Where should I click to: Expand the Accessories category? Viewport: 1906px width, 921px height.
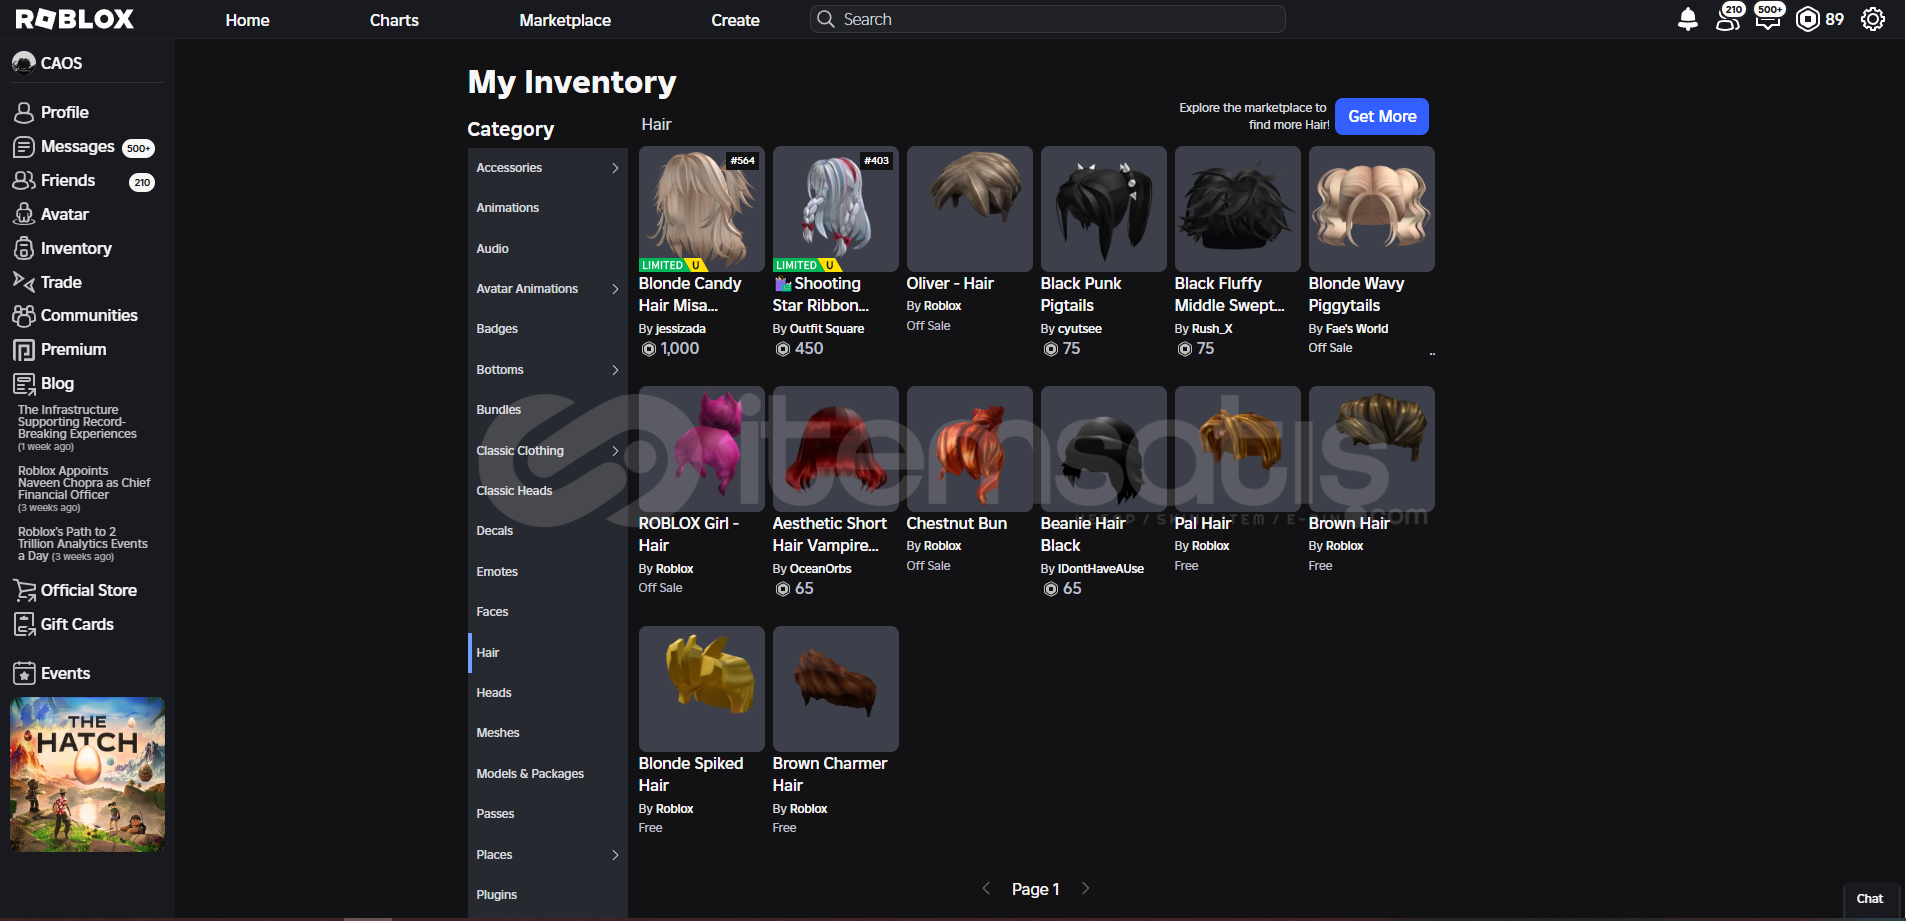615,168
